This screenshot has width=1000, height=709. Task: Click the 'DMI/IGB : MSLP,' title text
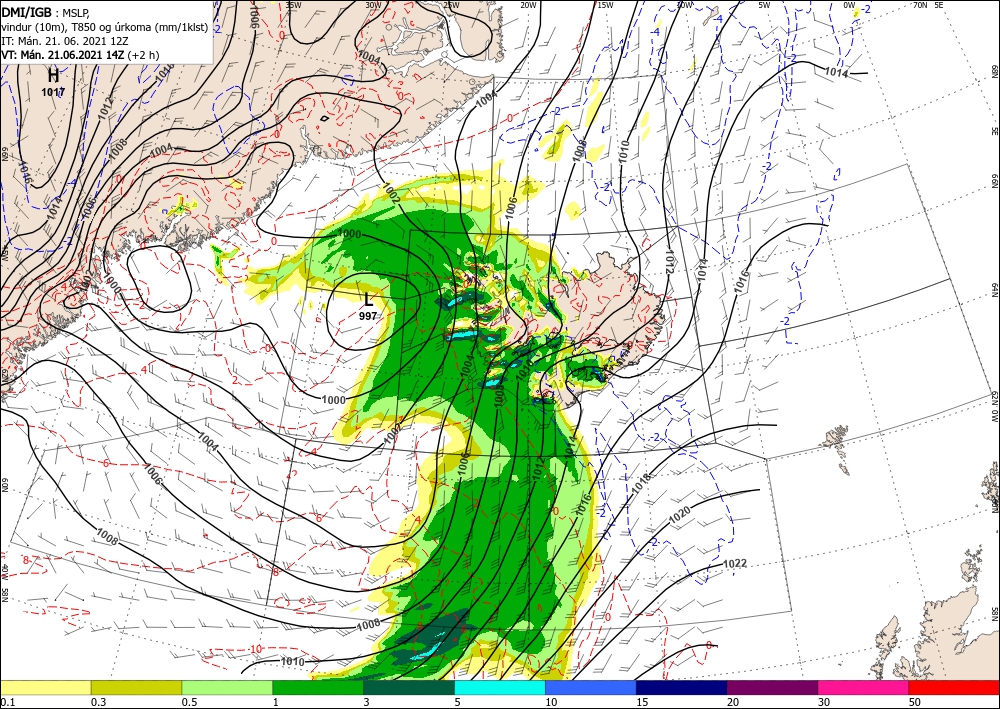pos(46,11)
